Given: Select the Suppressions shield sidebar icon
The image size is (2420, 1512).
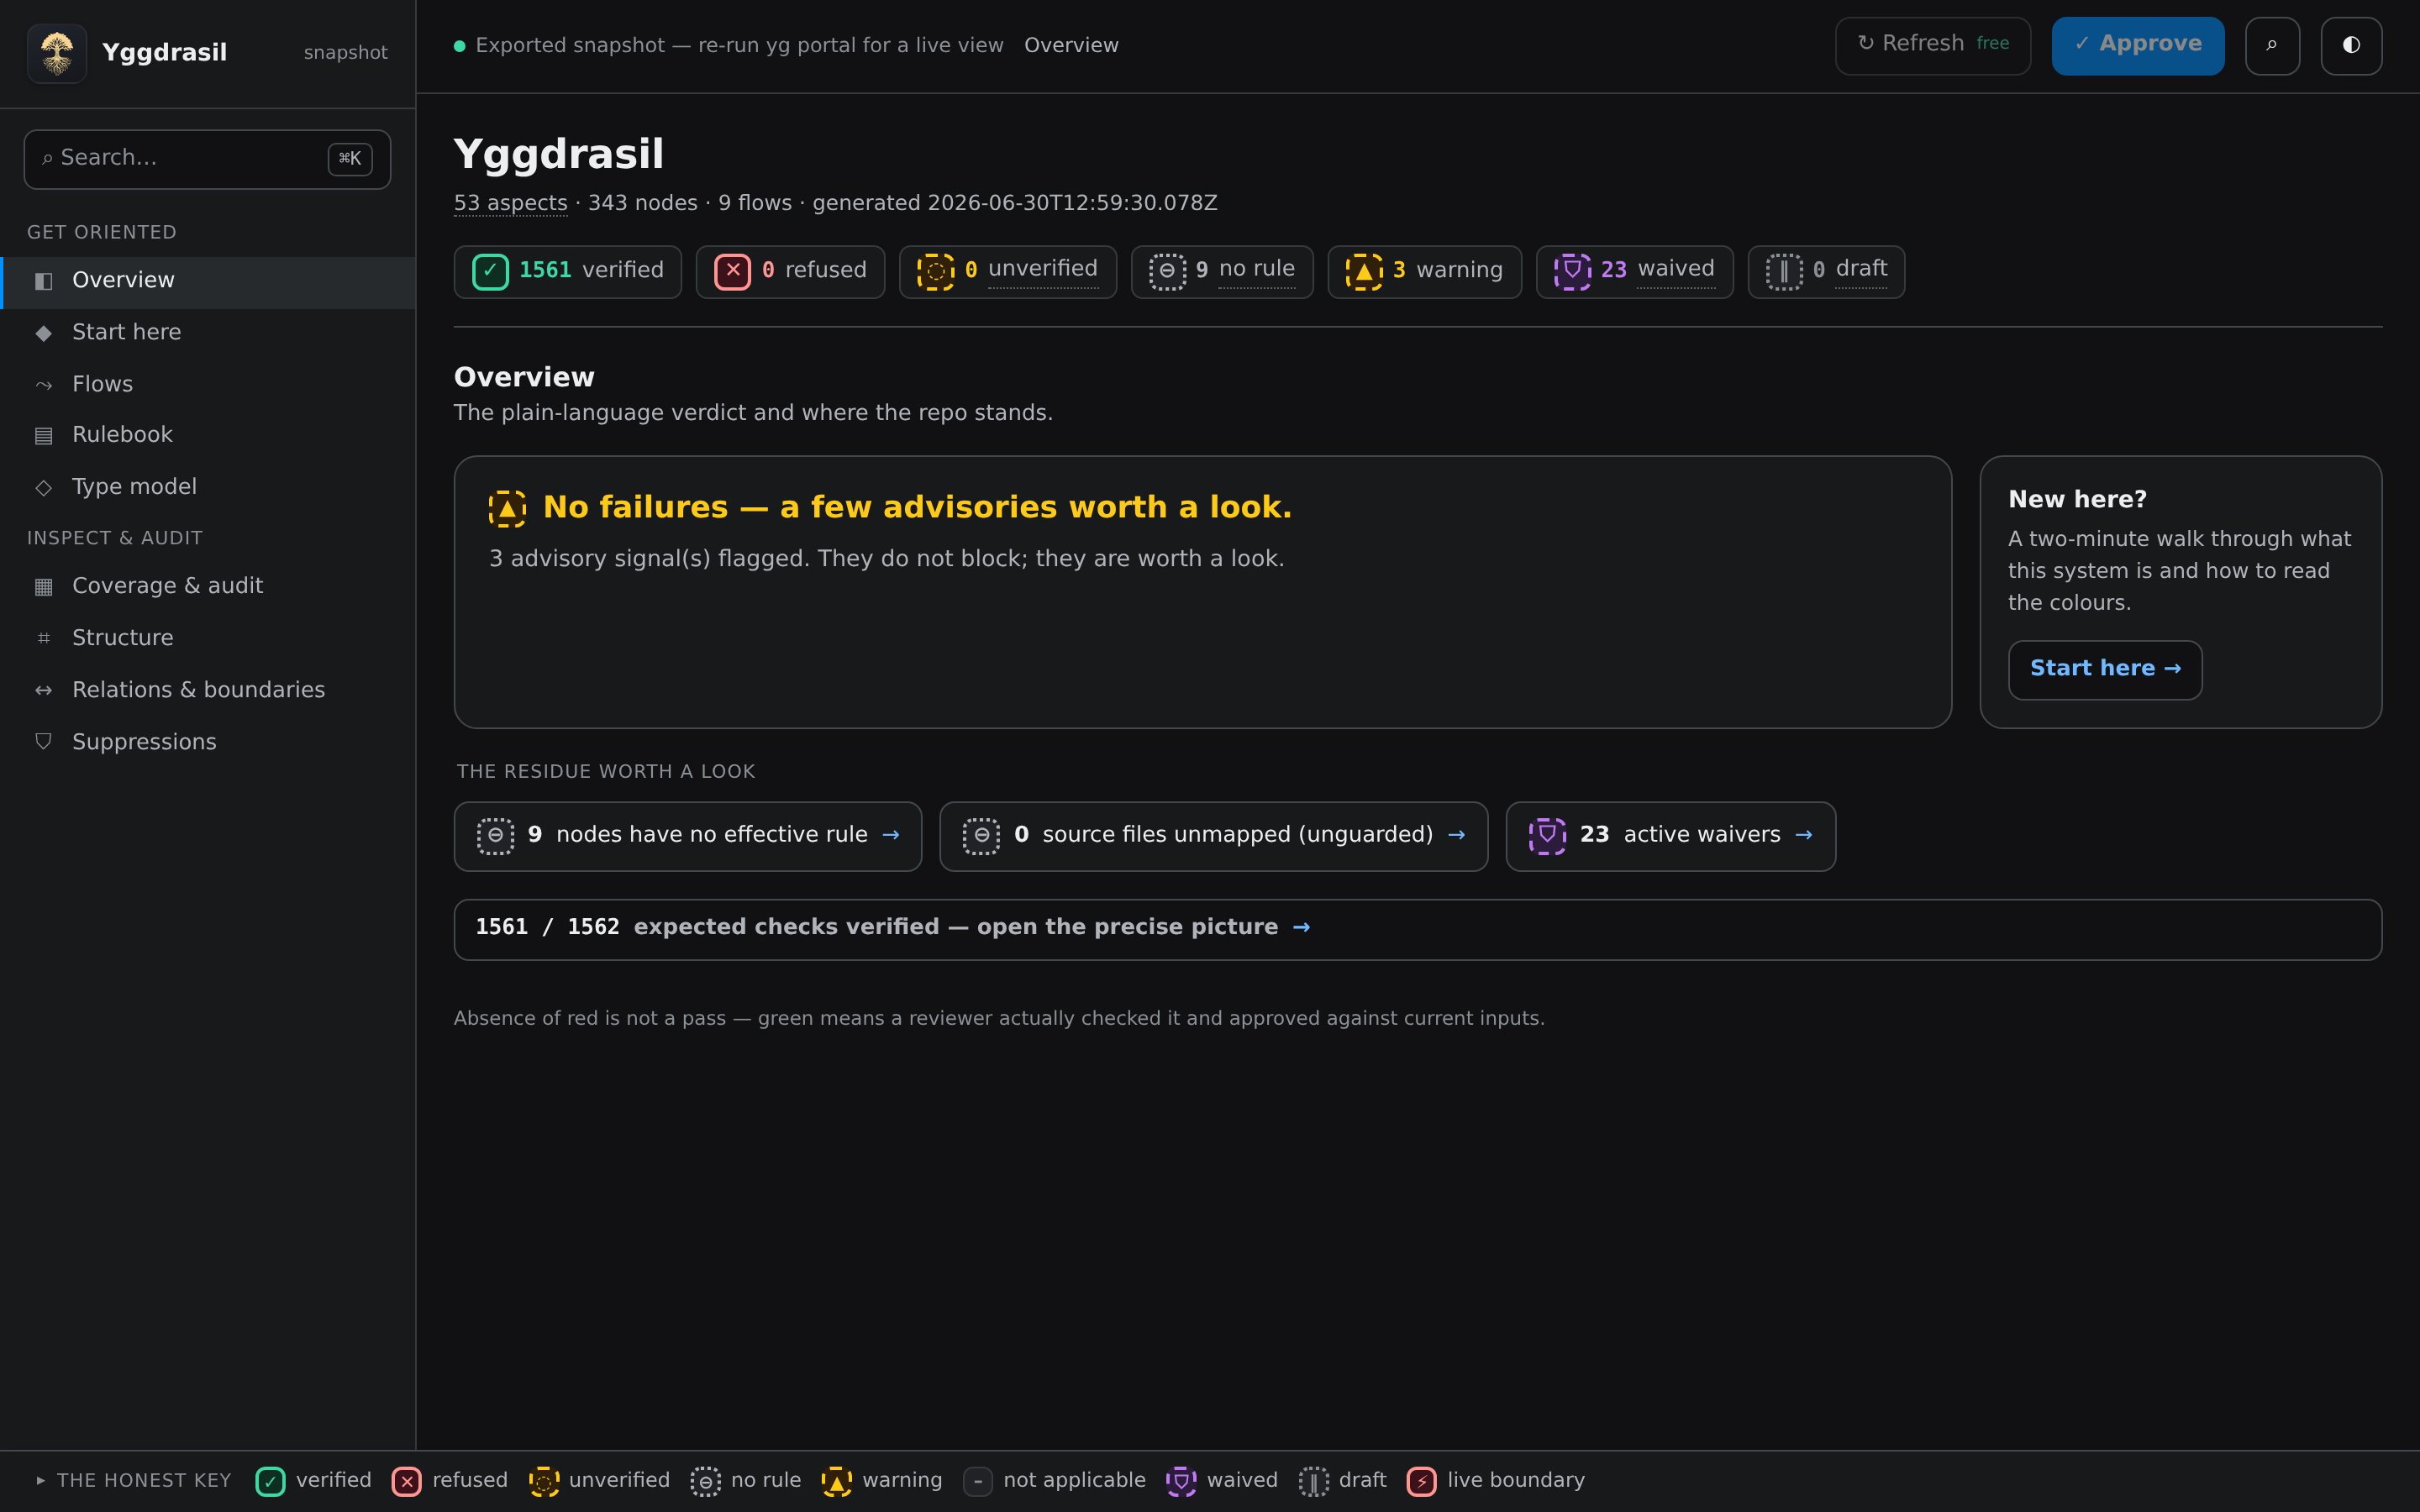Looking at the screenshot, I should coord(44,742).
